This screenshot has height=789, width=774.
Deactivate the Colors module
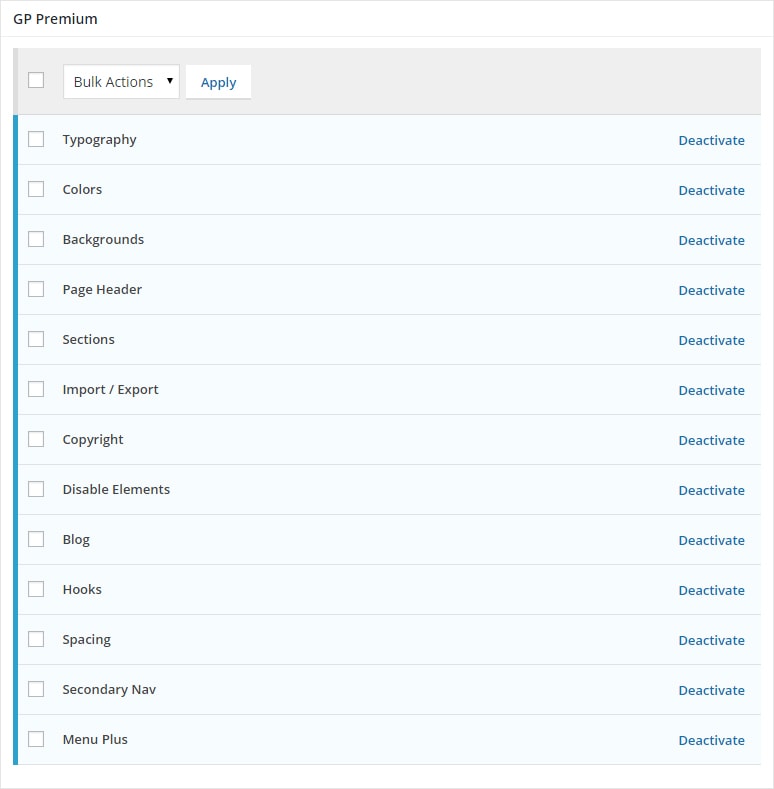pos(712,190)
